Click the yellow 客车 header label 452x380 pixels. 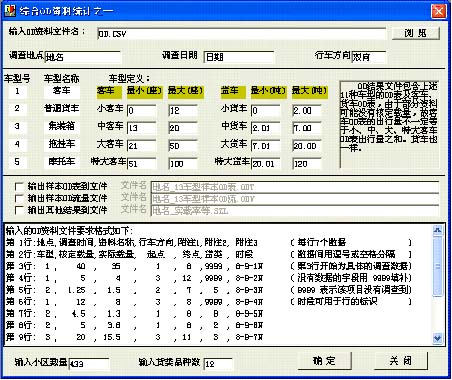point(109,91)
